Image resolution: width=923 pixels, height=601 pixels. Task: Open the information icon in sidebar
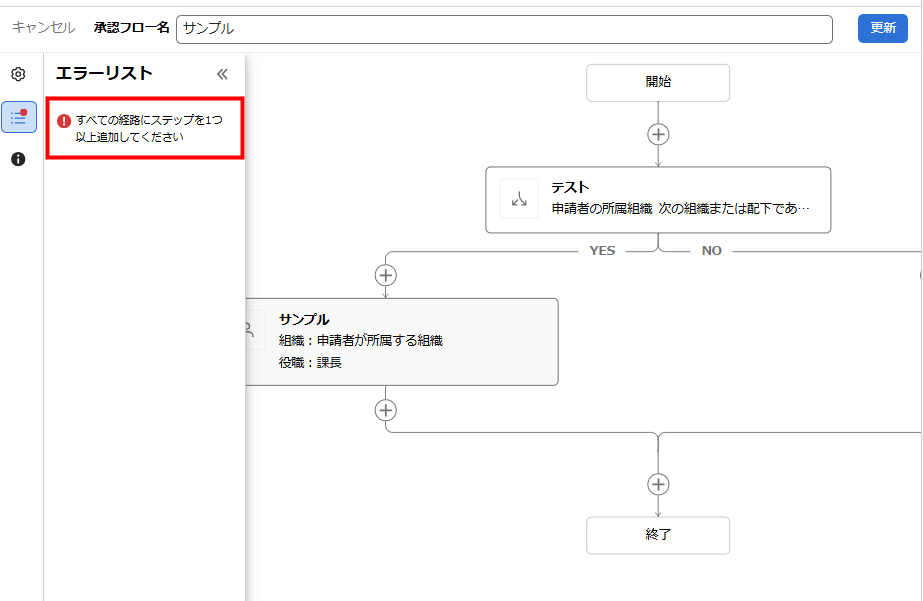[x=18, y=159]
